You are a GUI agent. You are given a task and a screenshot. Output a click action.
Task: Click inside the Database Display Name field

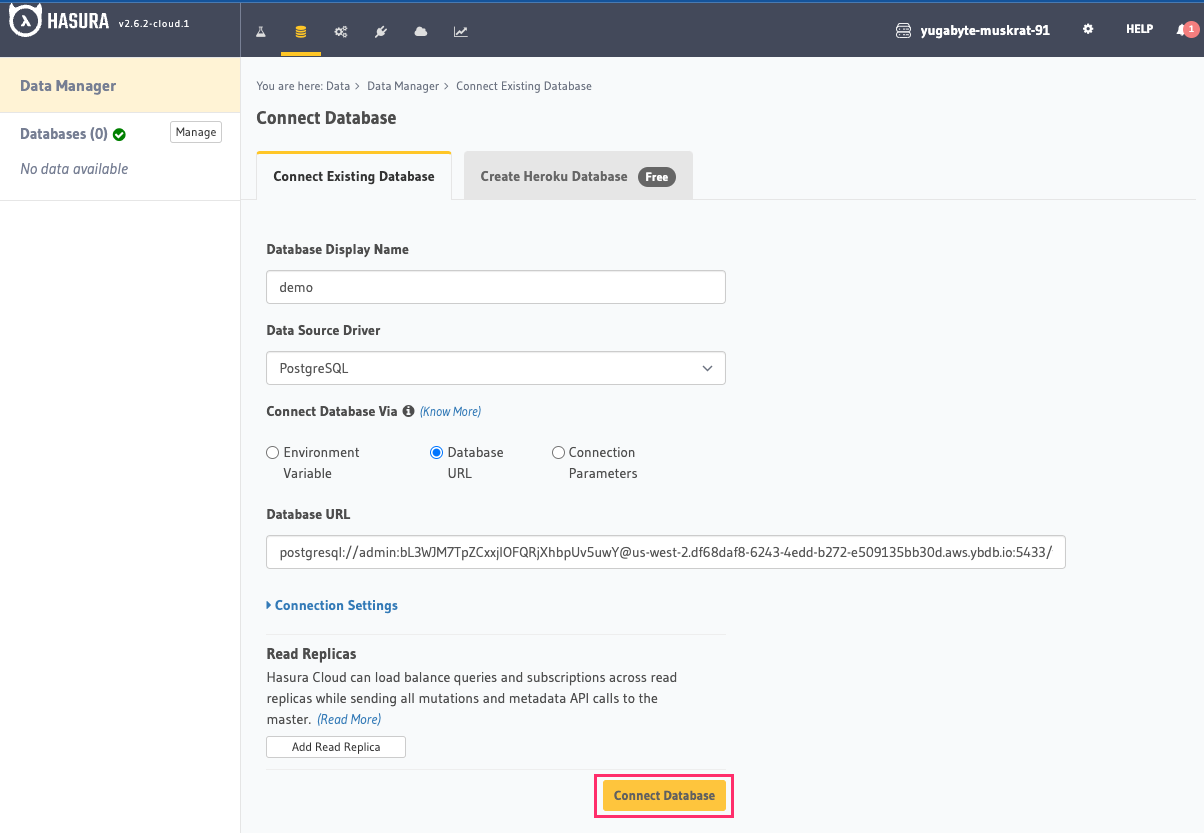click(495, 287)
